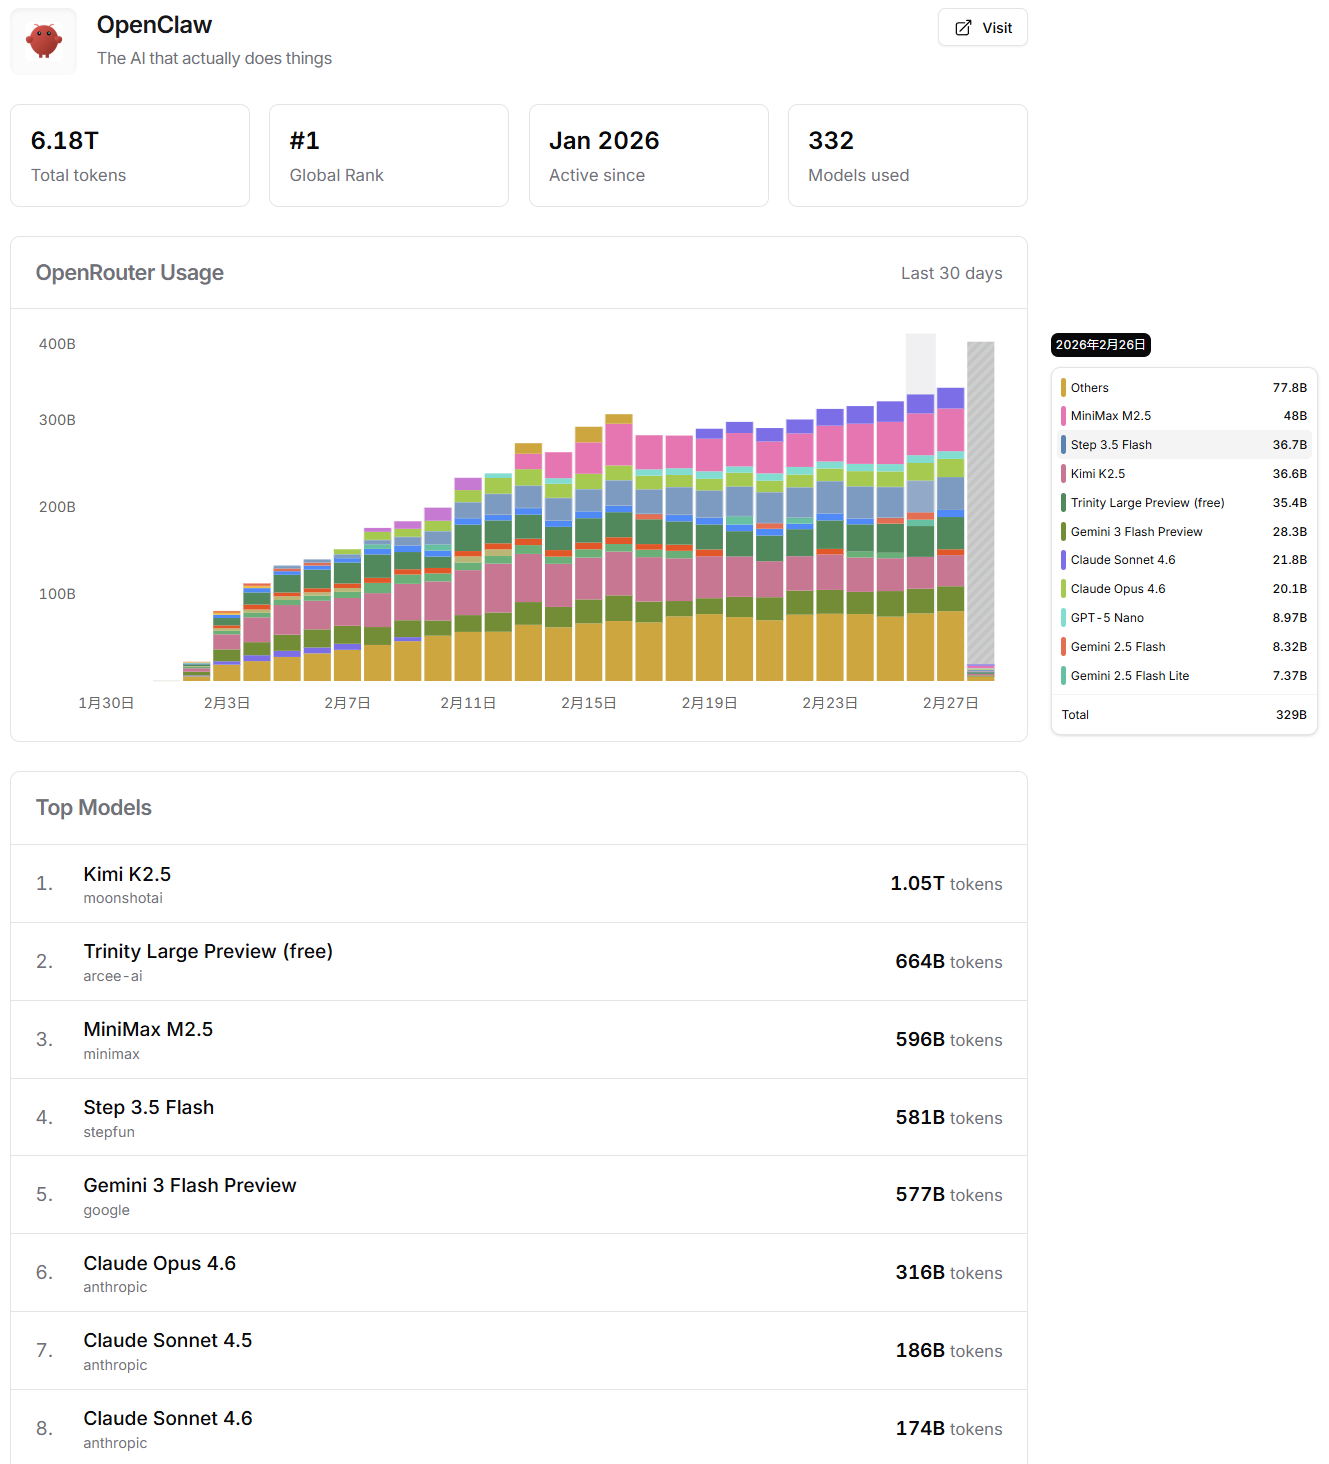This screenshot has height=1464, width=1329.
Task: Click the Global Rank #1 card
Action: [388, 156]
